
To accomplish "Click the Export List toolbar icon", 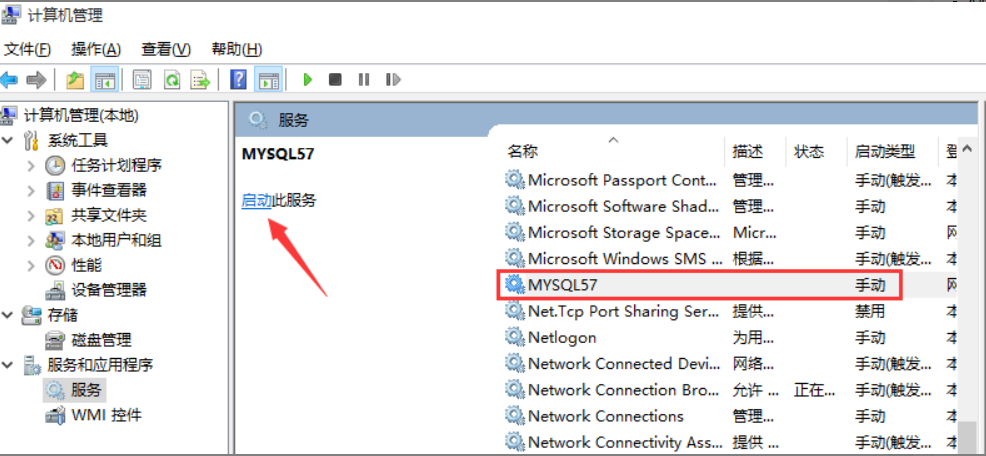I will (200, 80).
